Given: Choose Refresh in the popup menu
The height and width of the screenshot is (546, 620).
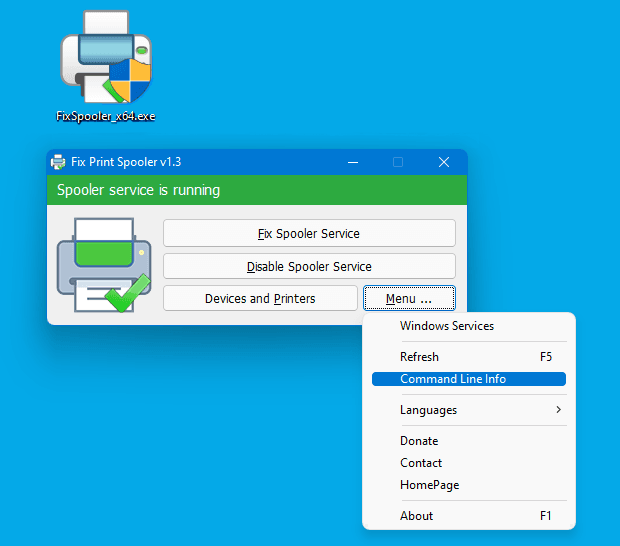Looking at the screenshot, I should 419,357.
